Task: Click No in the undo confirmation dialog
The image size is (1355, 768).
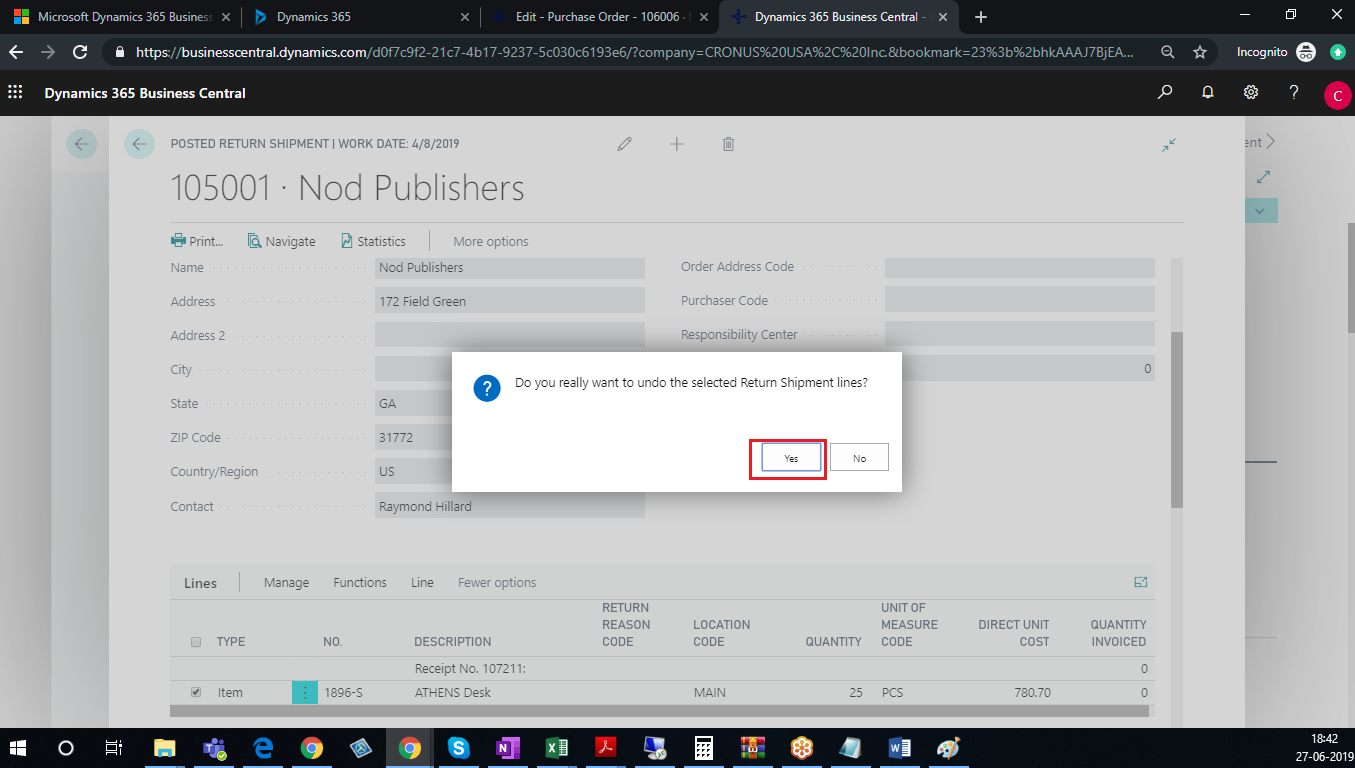Action: tap(859, 457)
